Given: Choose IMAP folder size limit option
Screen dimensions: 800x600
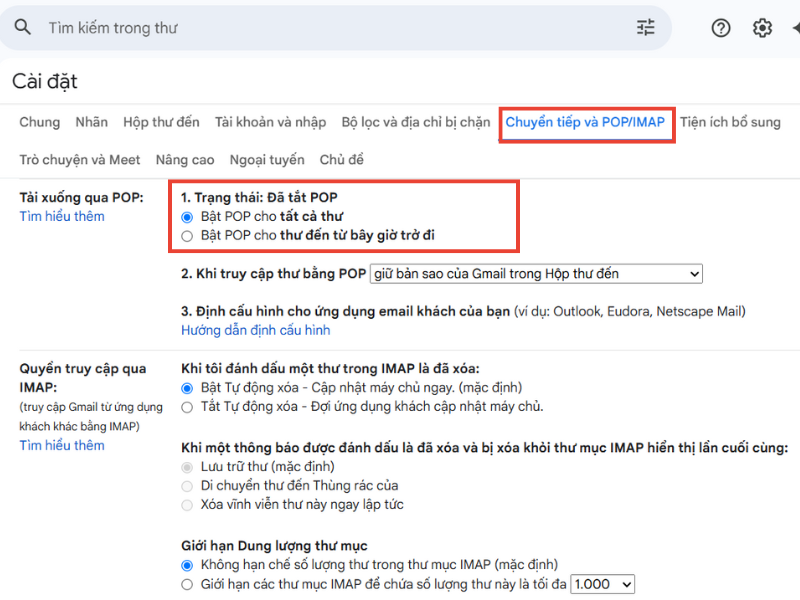Looking at the screenshot, I should coord(185,583).
